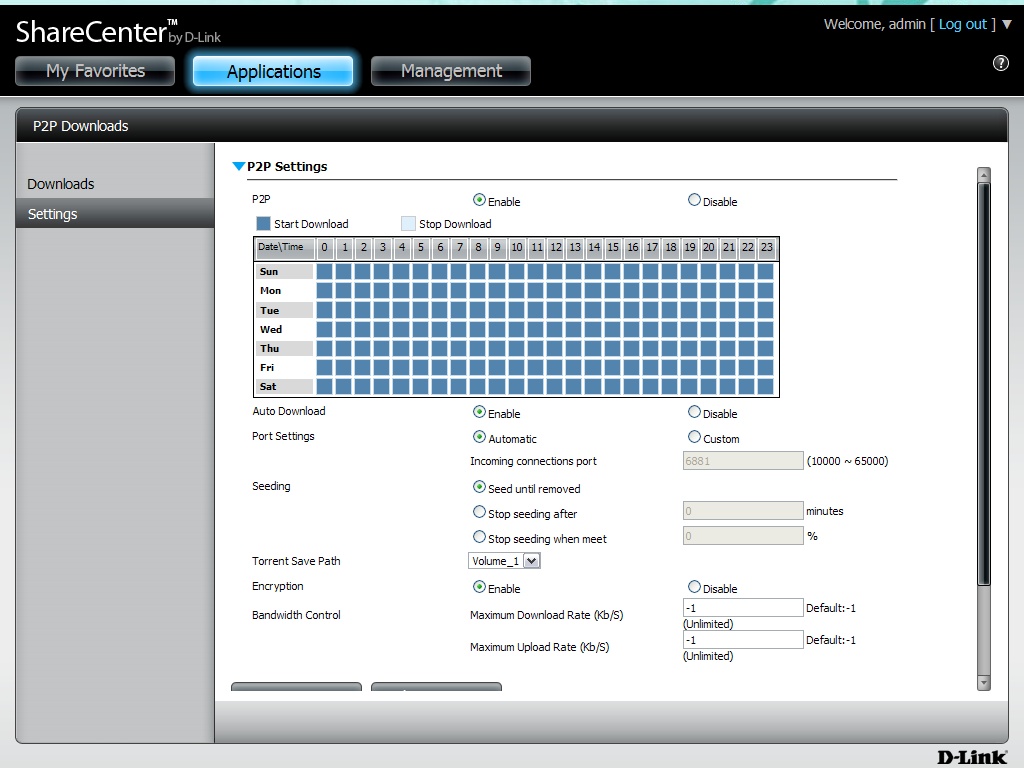The height and width of the screenshot is (768, 1024).
Task: Choose Custom port setting
Action: point(694,437)
